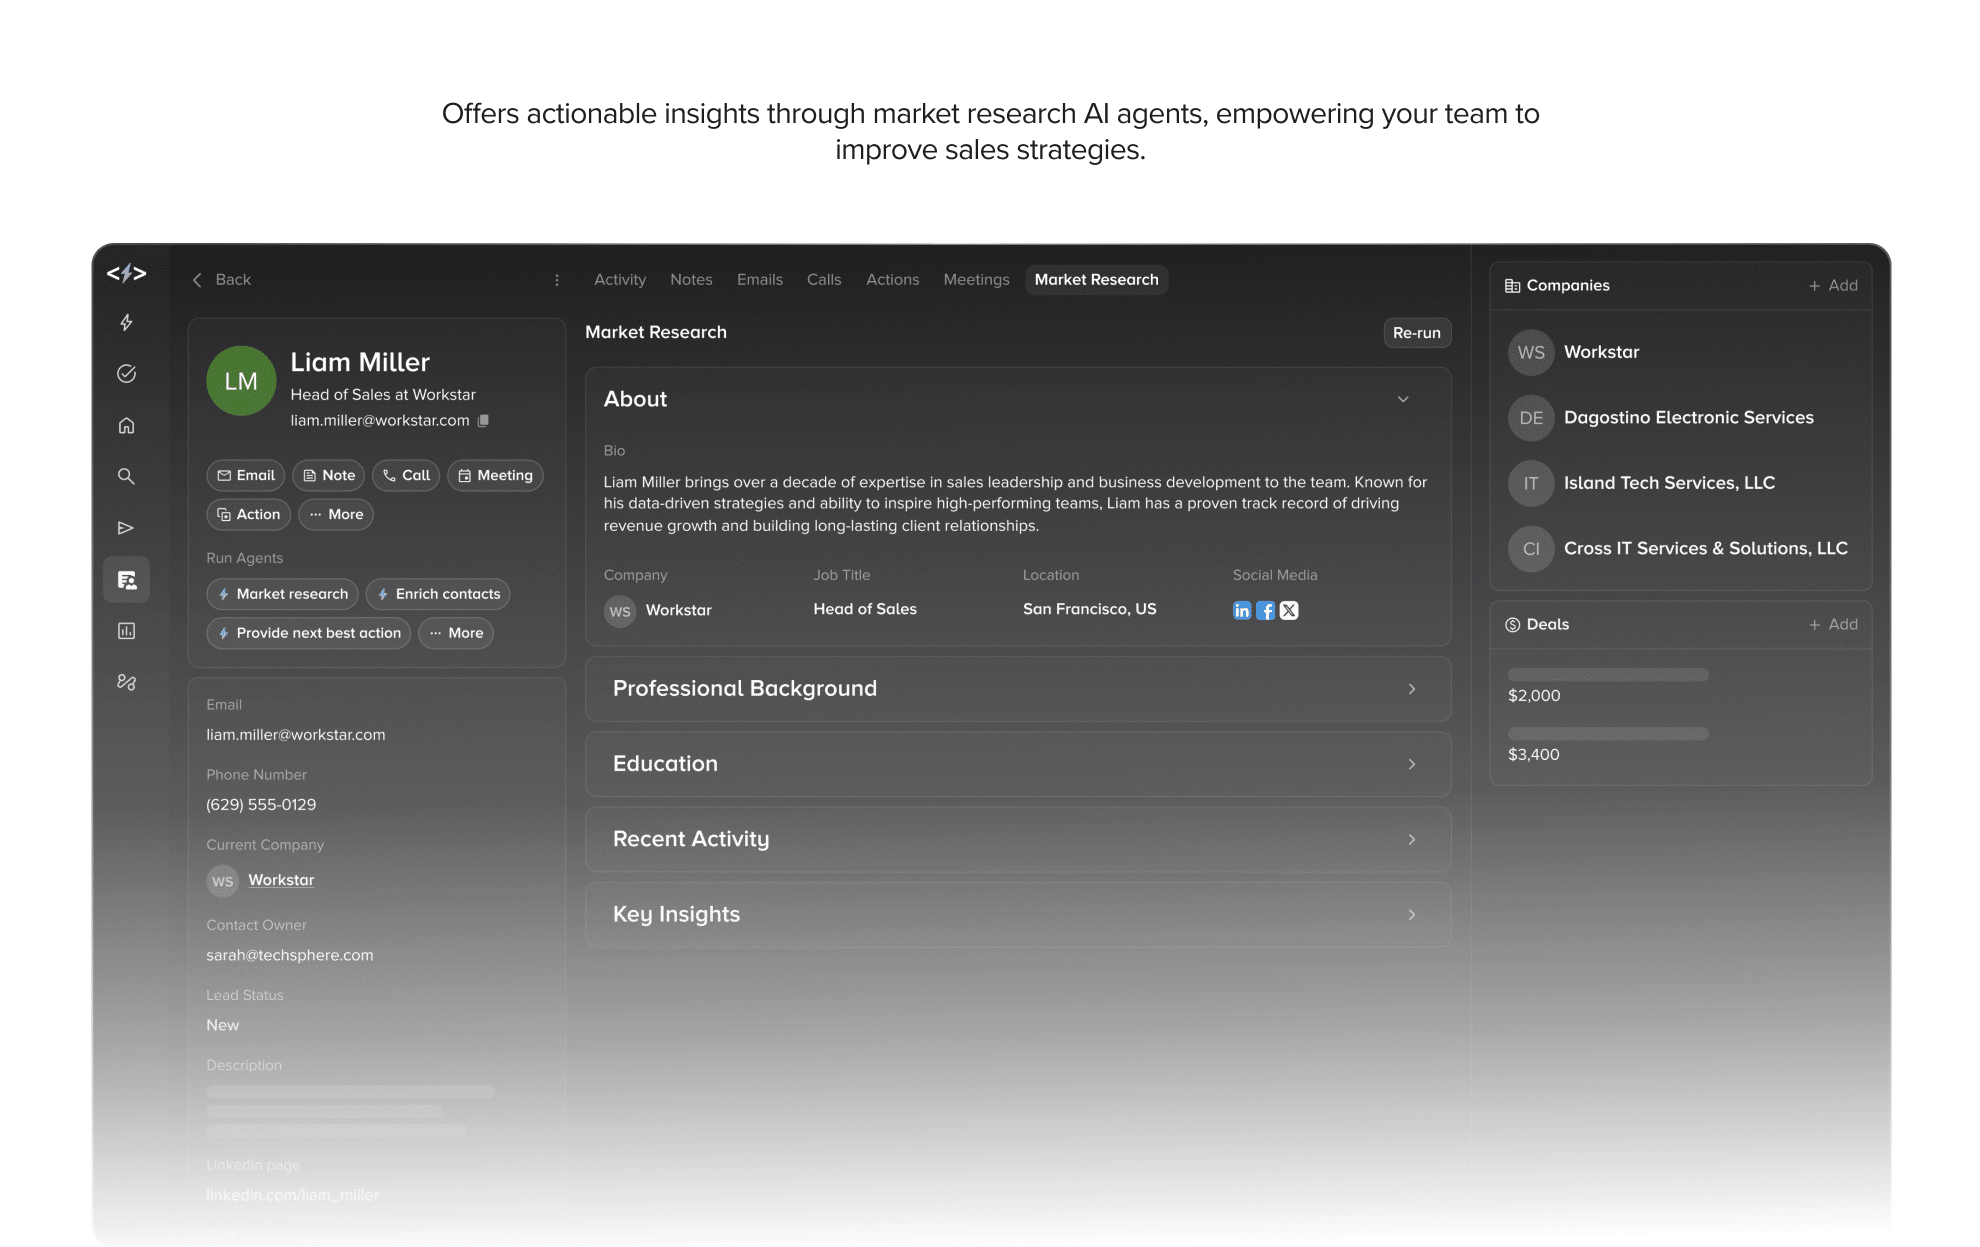Click the lightning bolt sidebar icon
Viewport: 1980px width, 1247px height.
pyautogui.click(x=126, y=322)
